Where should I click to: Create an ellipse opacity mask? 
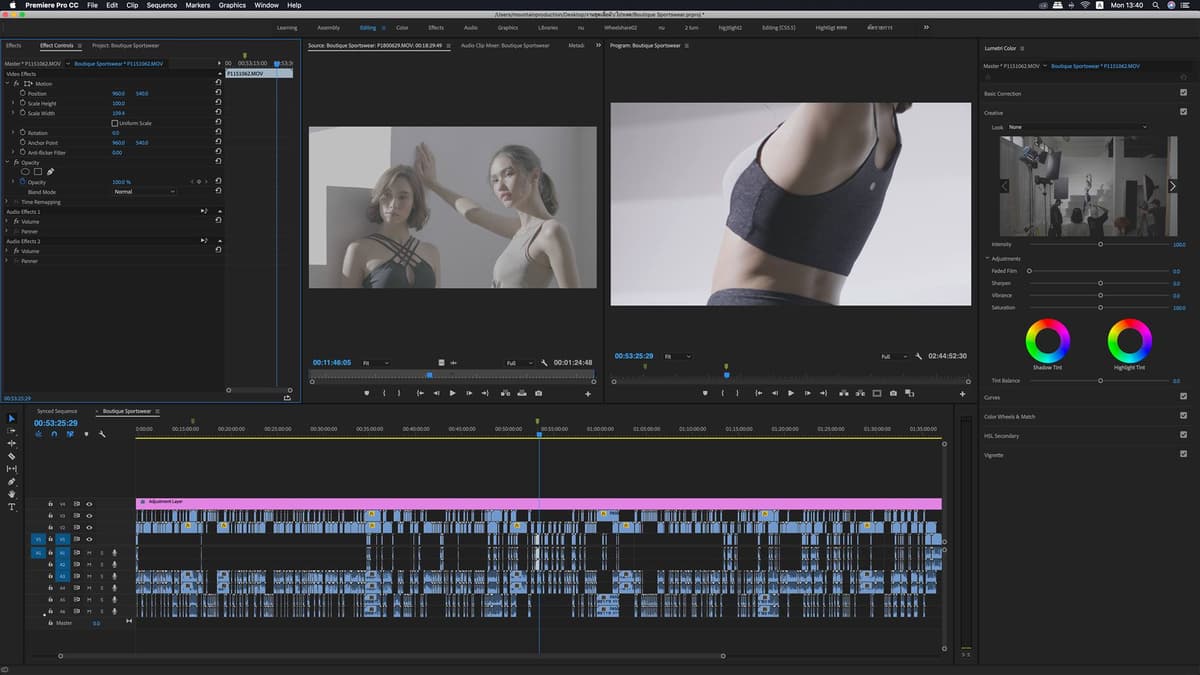click(x=26, y=171)
